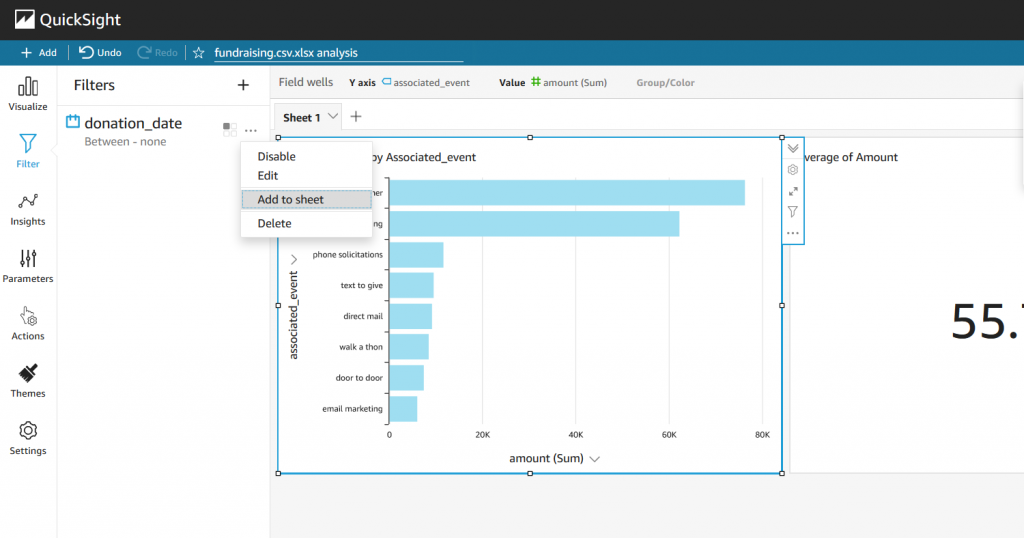Open visual's more options ellipsis menu

click(x=793, y=233)
